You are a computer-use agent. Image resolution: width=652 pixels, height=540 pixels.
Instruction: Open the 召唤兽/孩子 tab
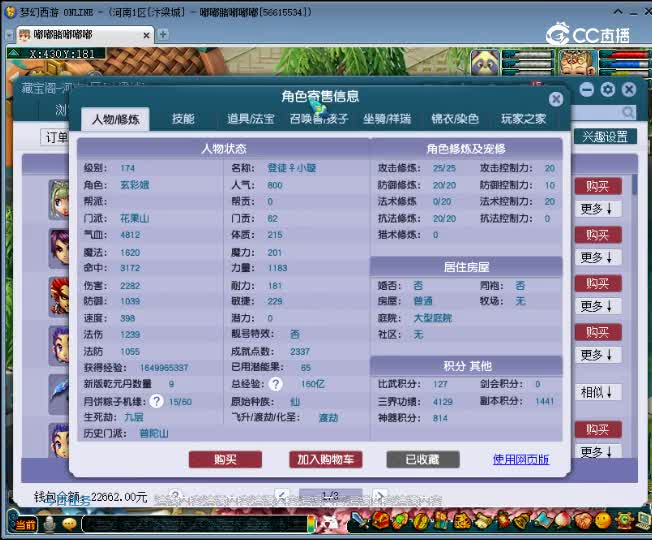pos(319,119)
